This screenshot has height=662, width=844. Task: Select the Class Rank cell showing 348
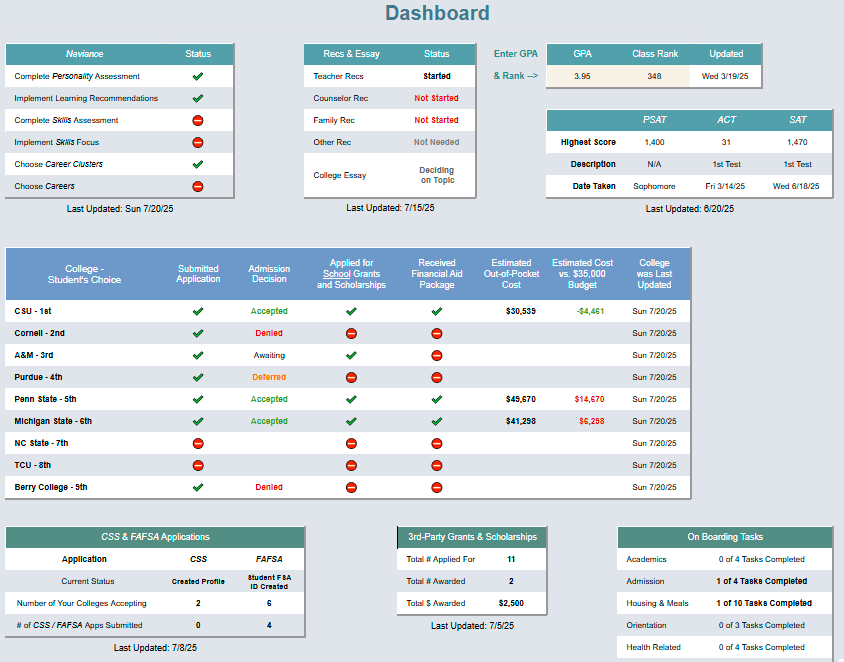click(x=654, y=76)
